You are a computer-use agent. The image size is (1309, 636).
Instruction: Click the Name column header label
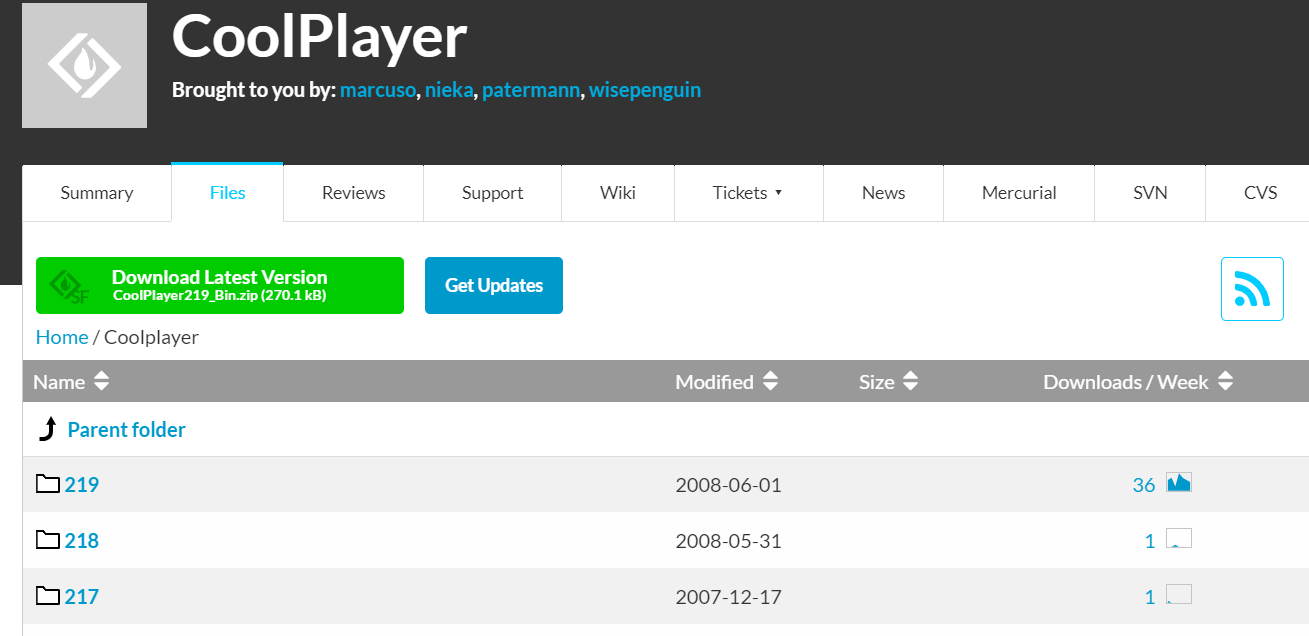click(x=59, y=382)
